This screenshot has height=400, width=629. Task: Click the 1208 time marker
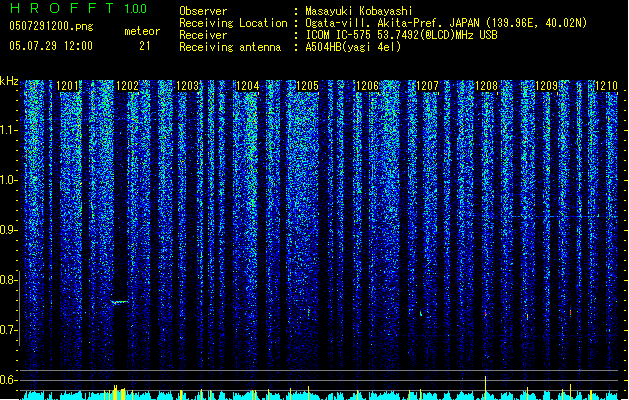click(x=487, y=86)
